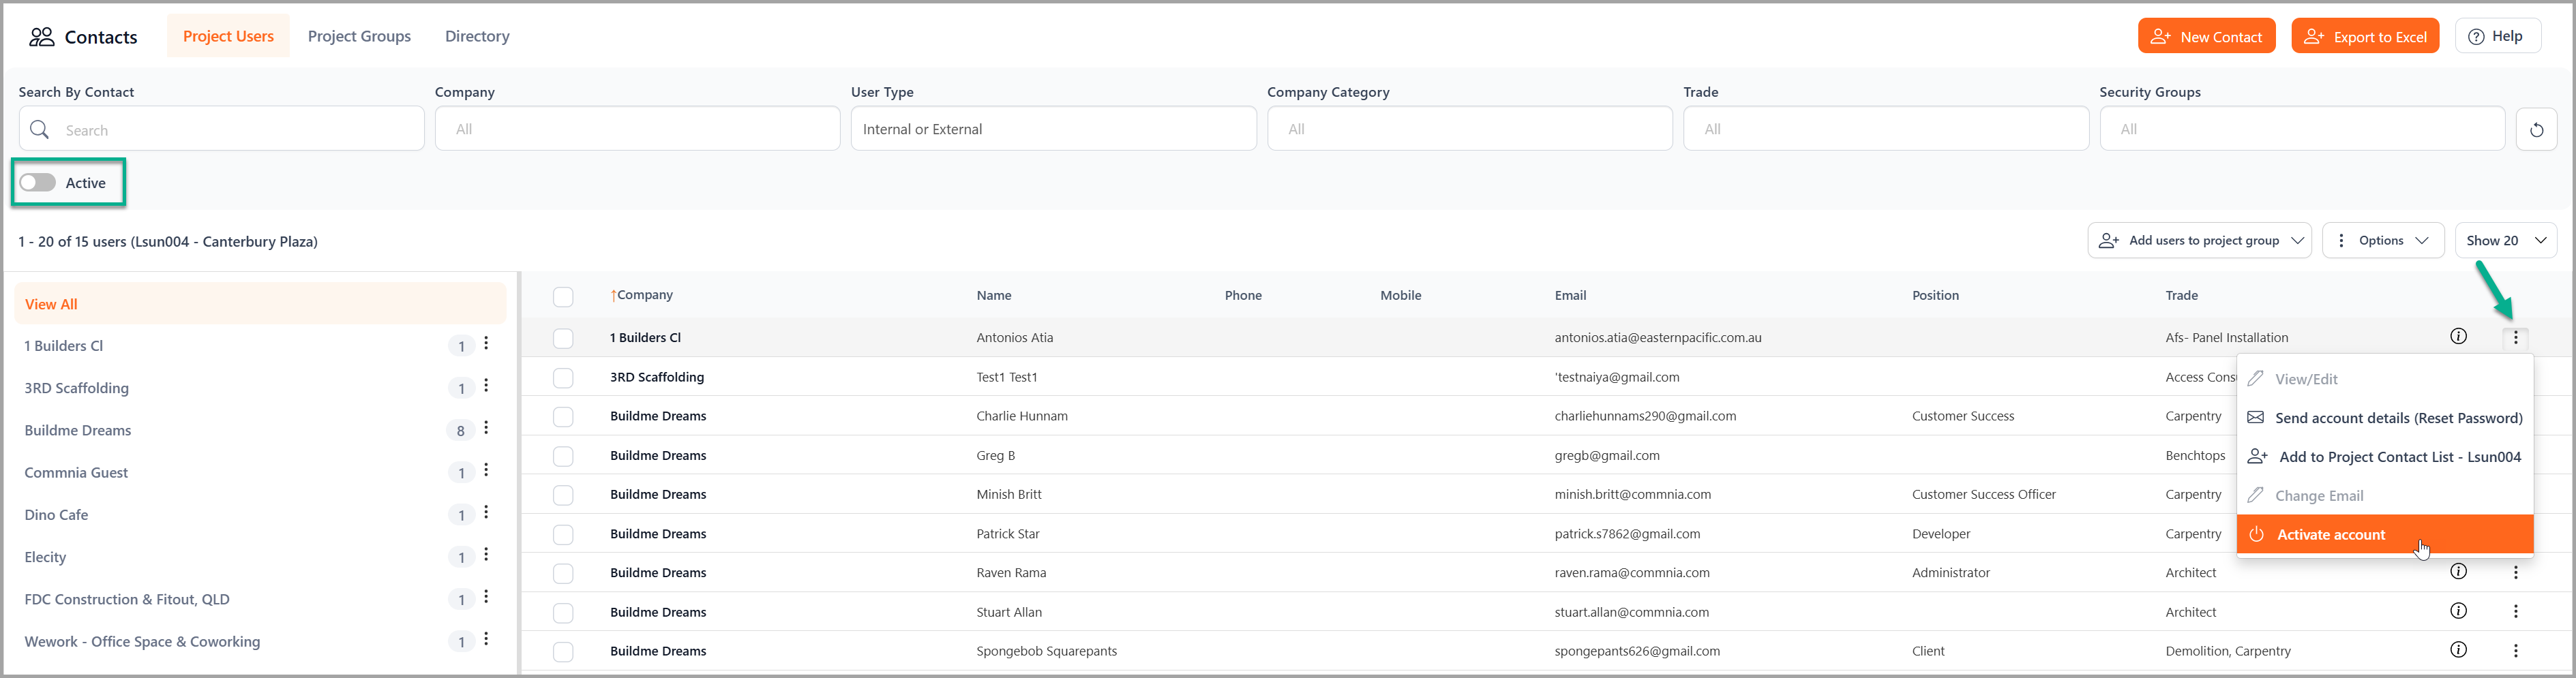Click the Contacts people icon

coord(41,37)
